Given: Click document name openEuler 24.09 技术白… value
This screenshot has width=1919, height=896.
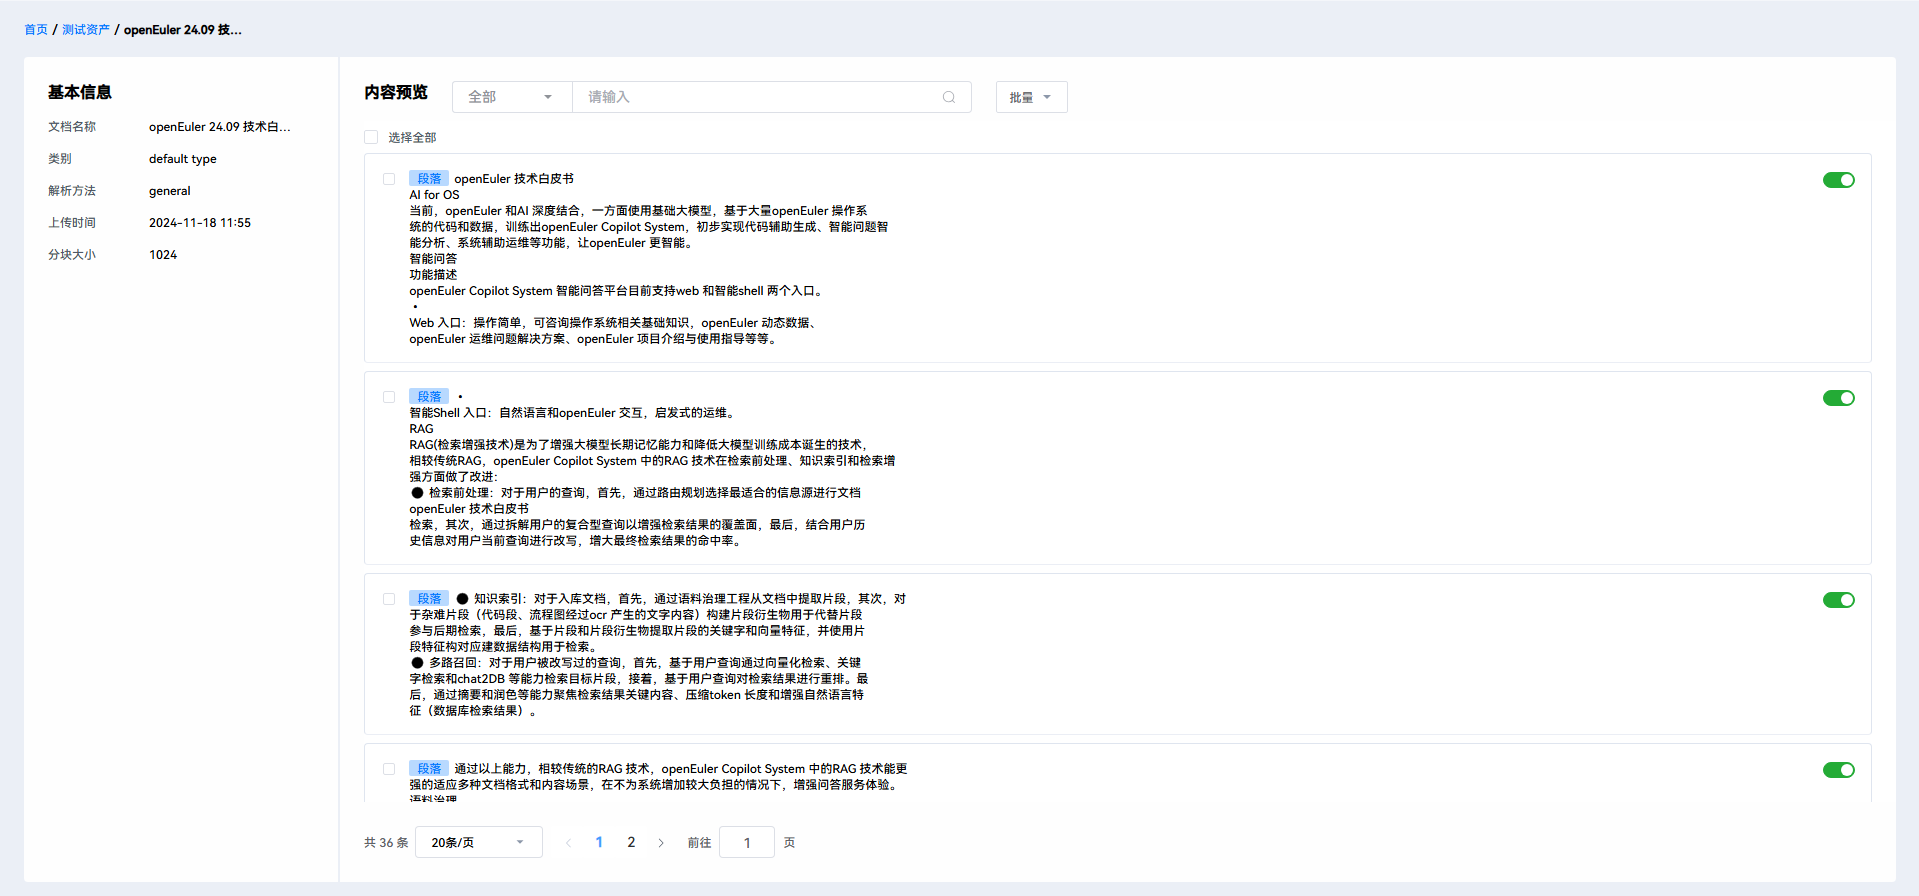Looking at the screenshot, I should click(x=220, y=127).
